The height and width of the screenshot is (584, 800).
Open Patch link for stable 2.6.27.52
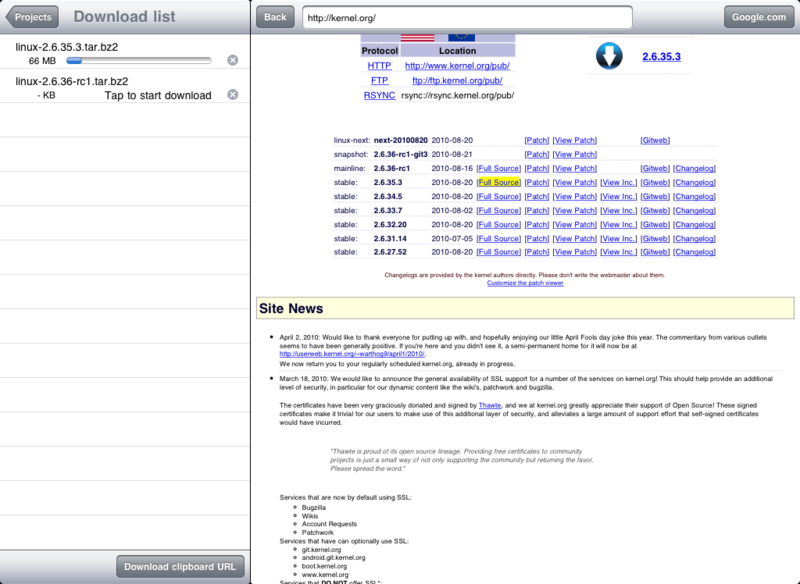click(x=537, y=252)
